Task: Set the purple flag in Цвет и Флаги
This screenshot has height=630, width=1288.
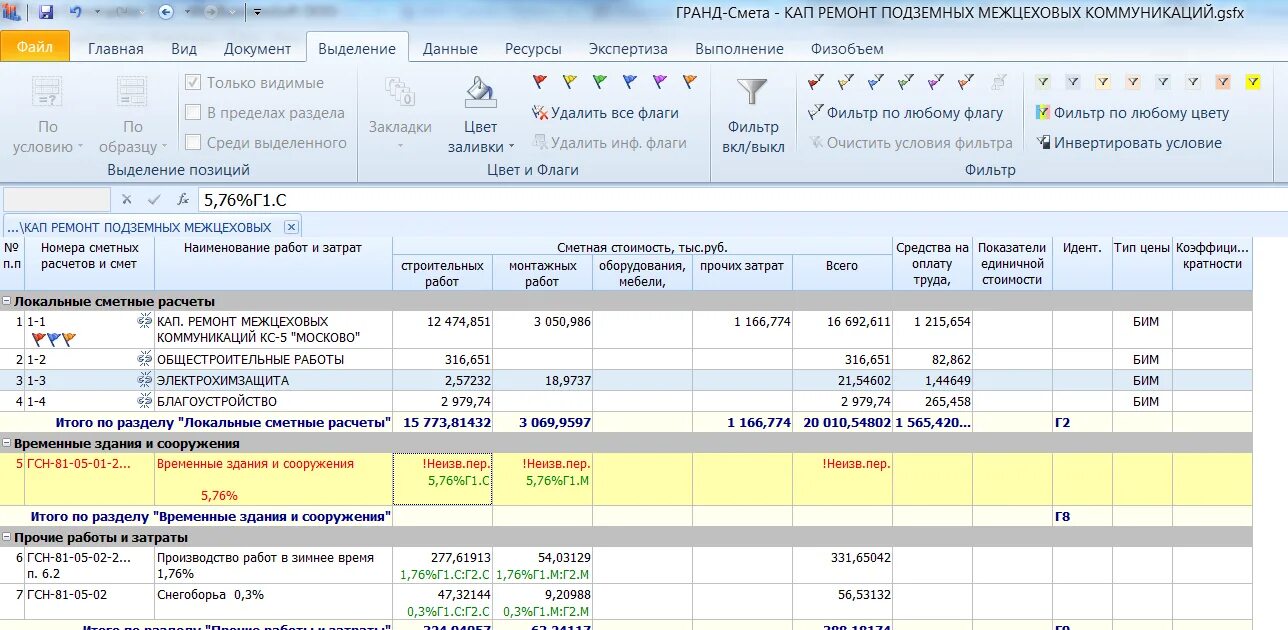Action: point(660,82)
